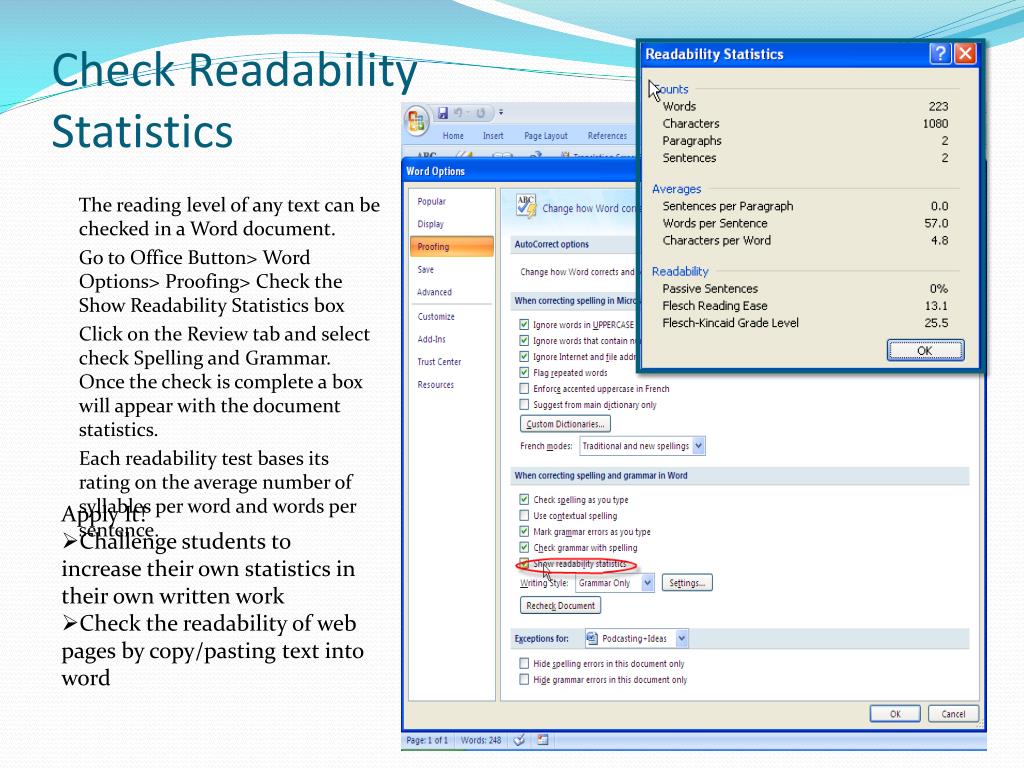This screenshot has height=768, width=1024.
Task: Enable Hide spelling errors in this document only
Action: coord(524,664)
